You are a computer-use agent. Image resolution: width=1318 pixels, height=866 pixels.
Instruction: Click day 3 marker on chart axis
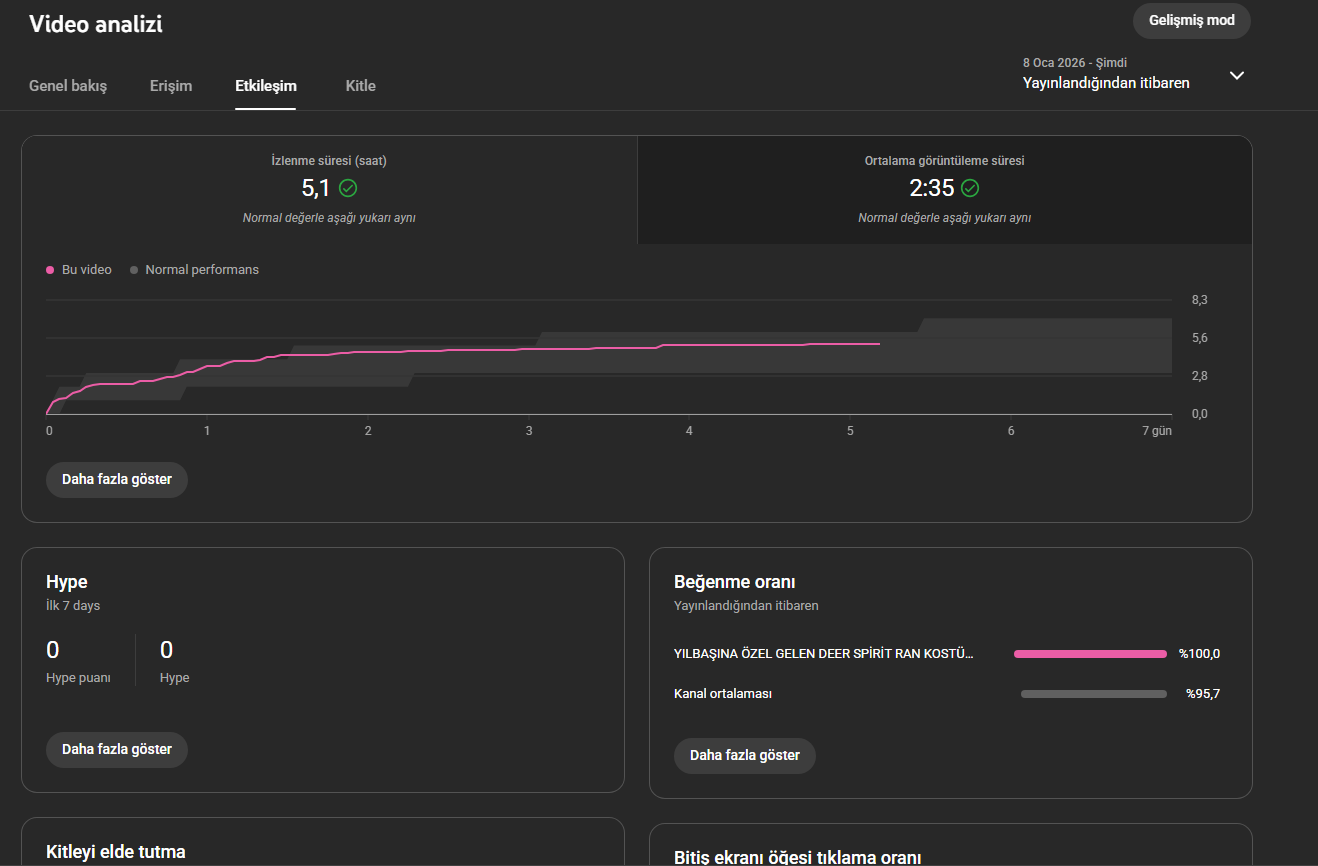(529, 431)
